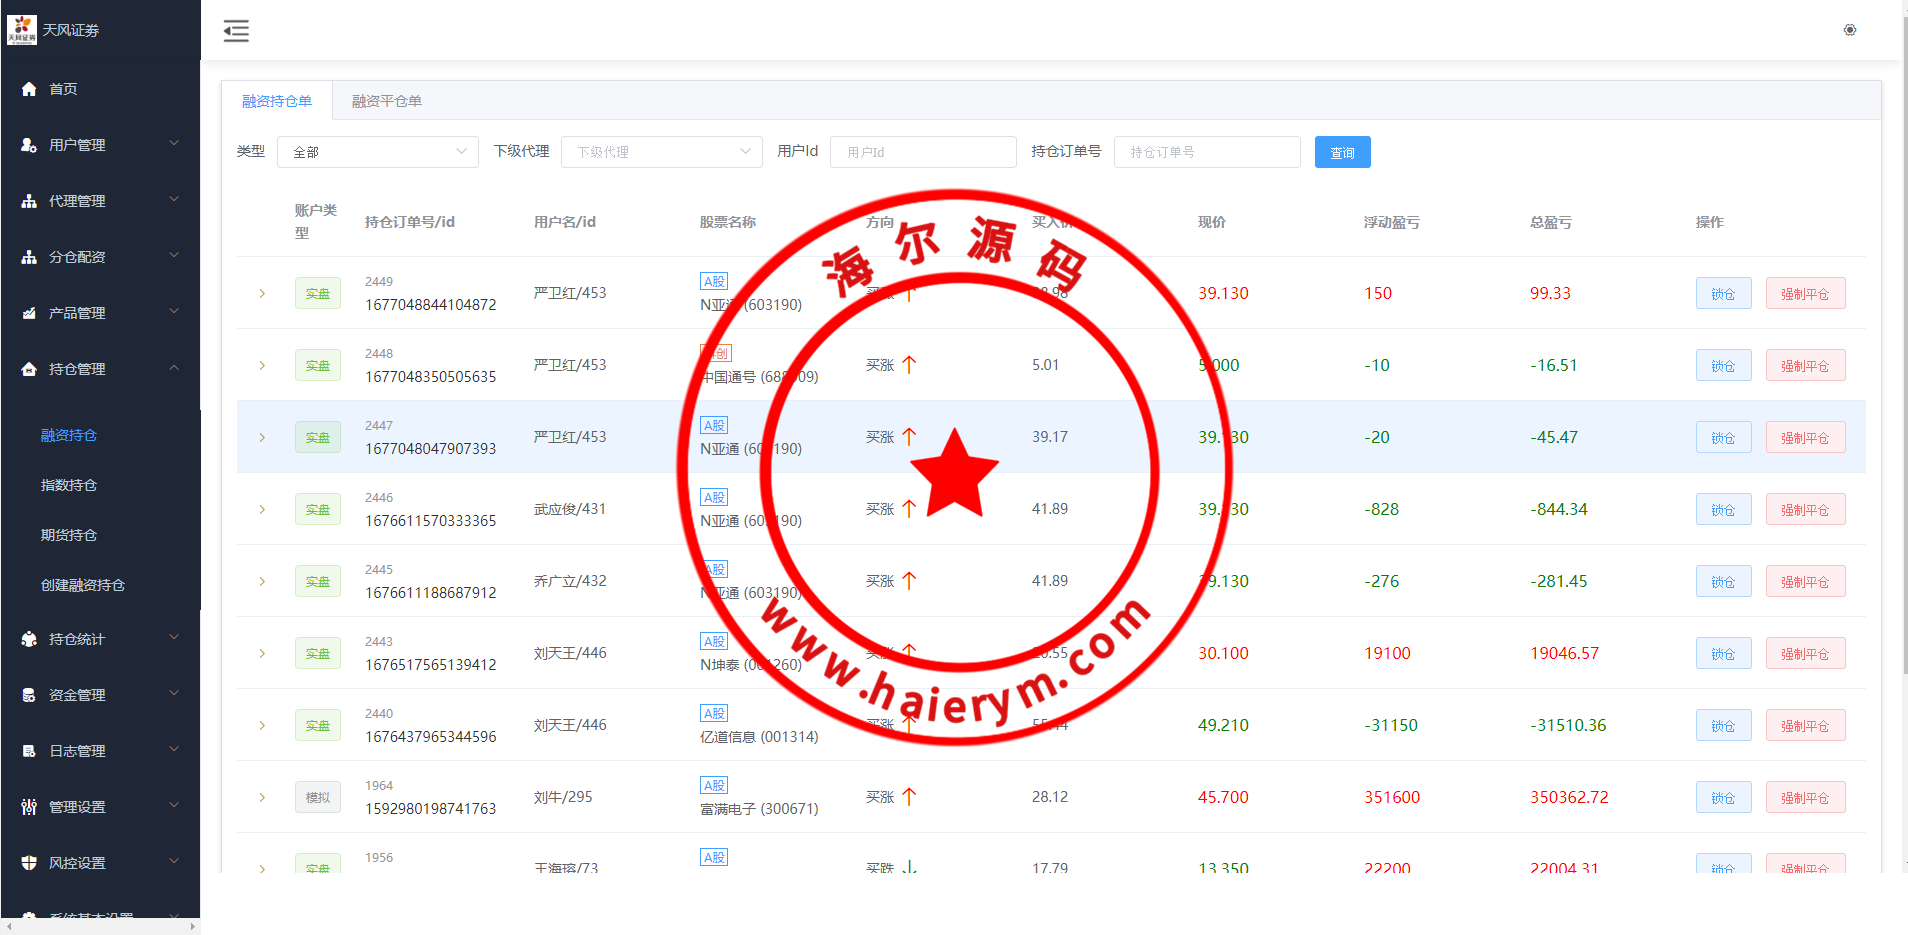The width and height of the screenshot is (1908, 935).
Task: Click the home icon for 首页
Action: point(29,89)
